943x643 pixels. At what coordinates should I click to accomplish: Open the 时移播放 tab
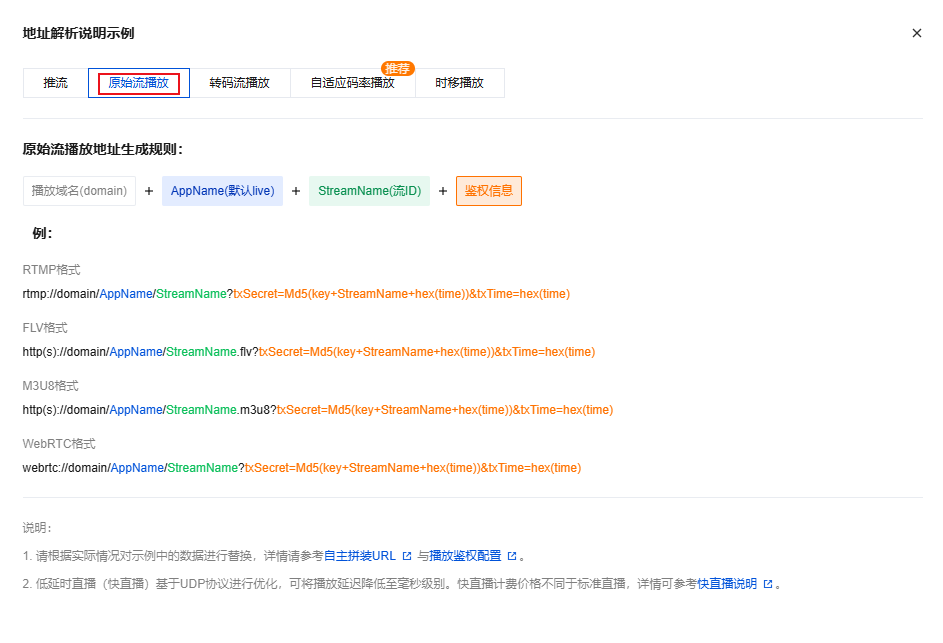tap(459, 83)
